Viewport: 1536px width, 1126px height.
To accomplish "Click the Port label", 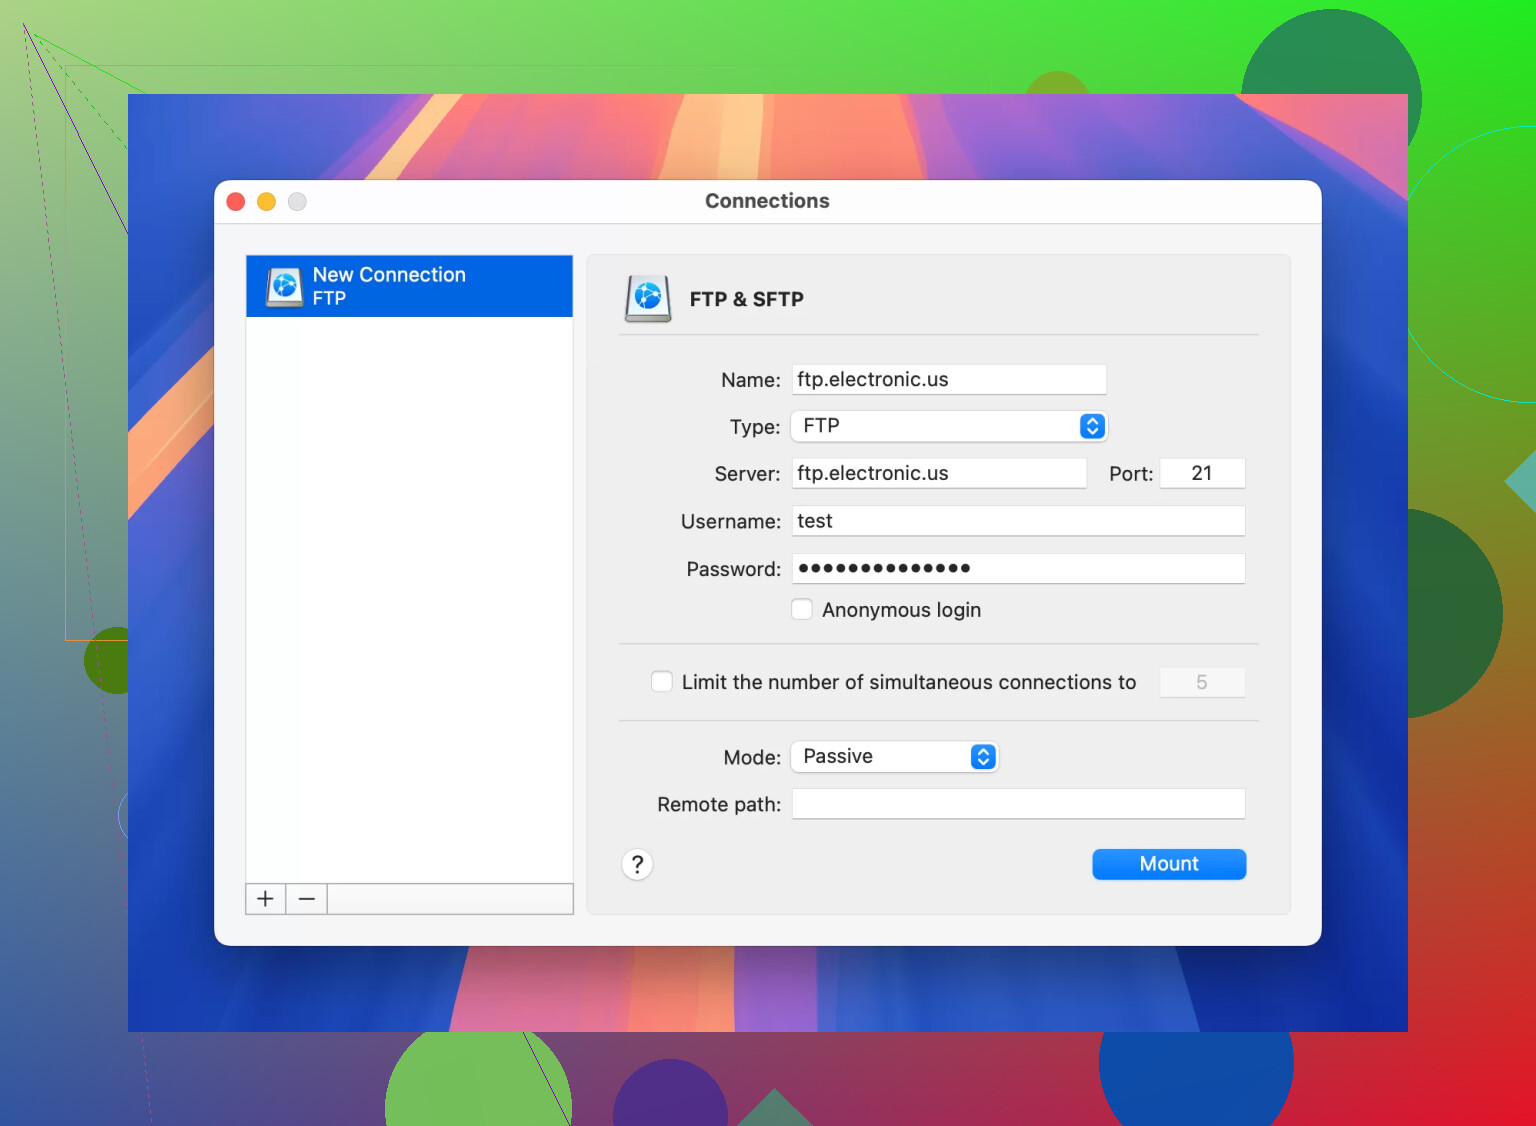I will pos(1131,474).
